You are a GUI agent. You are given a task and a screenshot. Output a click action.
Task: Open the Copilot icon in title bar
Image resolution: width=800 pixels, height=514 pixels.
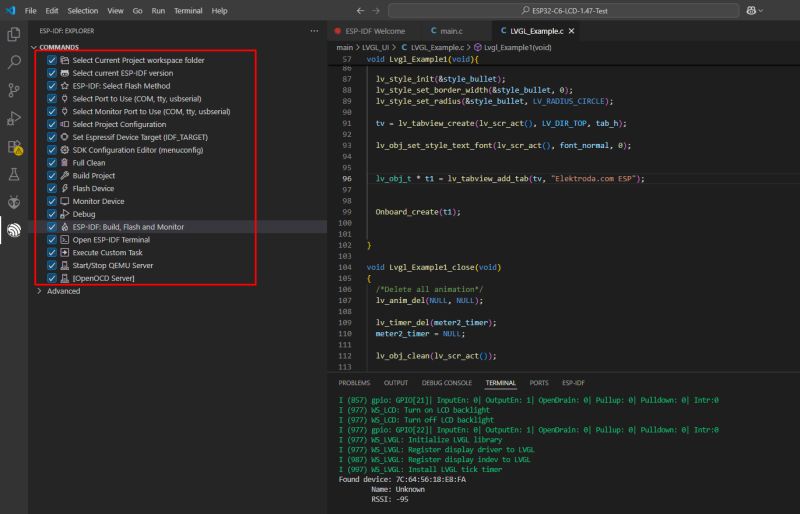coord(751,11)
